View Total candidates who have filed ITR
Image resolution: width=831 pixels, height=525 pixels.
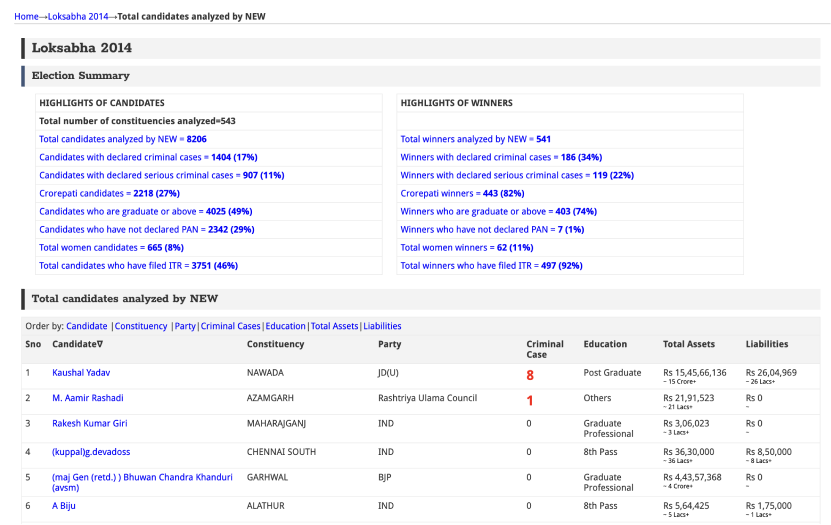[138, 265]
